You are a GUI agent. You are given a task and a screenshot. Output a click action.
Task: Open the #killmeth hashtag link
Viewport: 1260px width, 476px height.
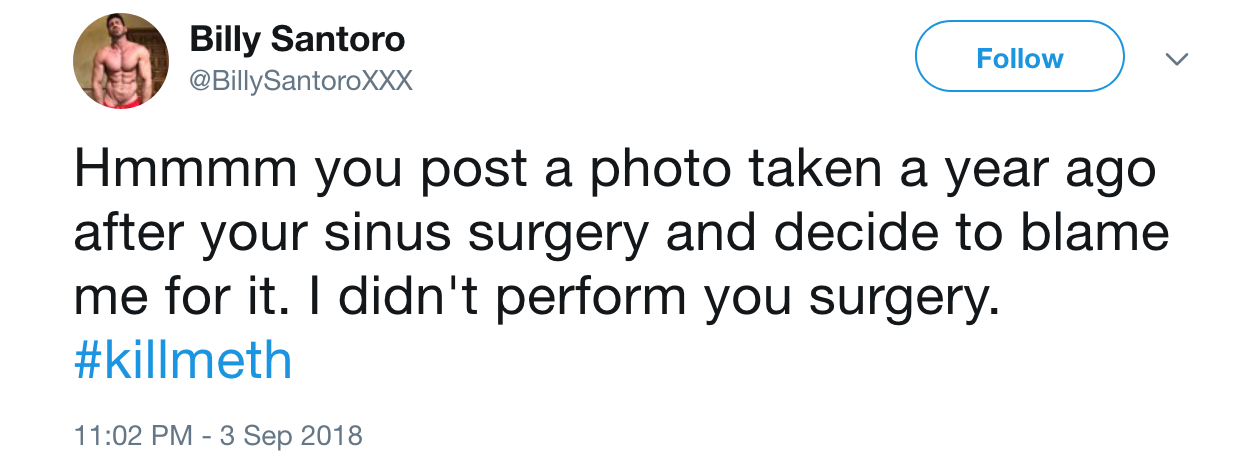click(x=184, y=361)
